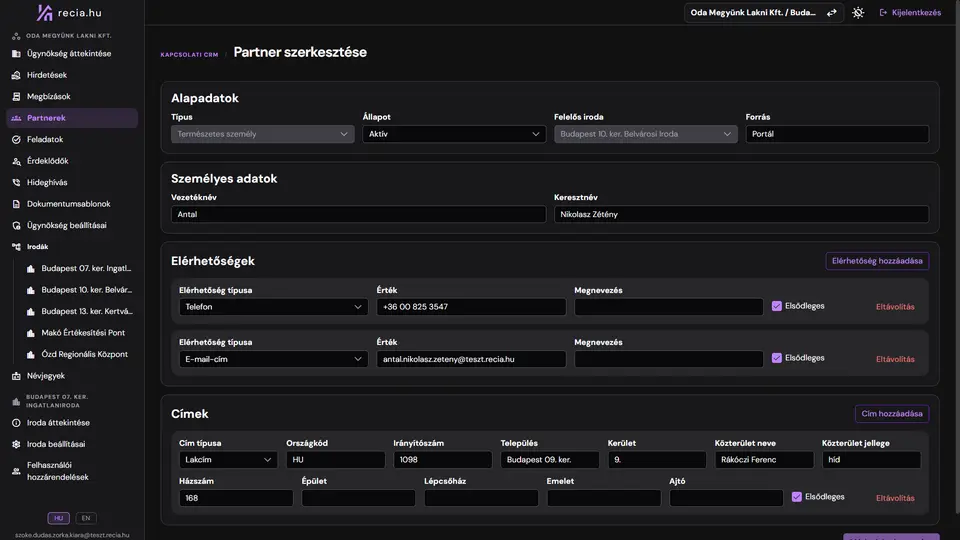Viewport: 960px width, 540px height.
Task: Go to Feladatok menu item
Action: pyautogui.click(x=72, y=140)
